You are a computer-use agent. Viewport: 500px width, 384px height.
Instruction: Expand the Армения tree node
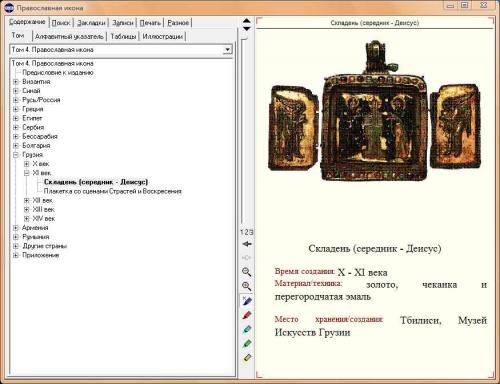[16, 228]
